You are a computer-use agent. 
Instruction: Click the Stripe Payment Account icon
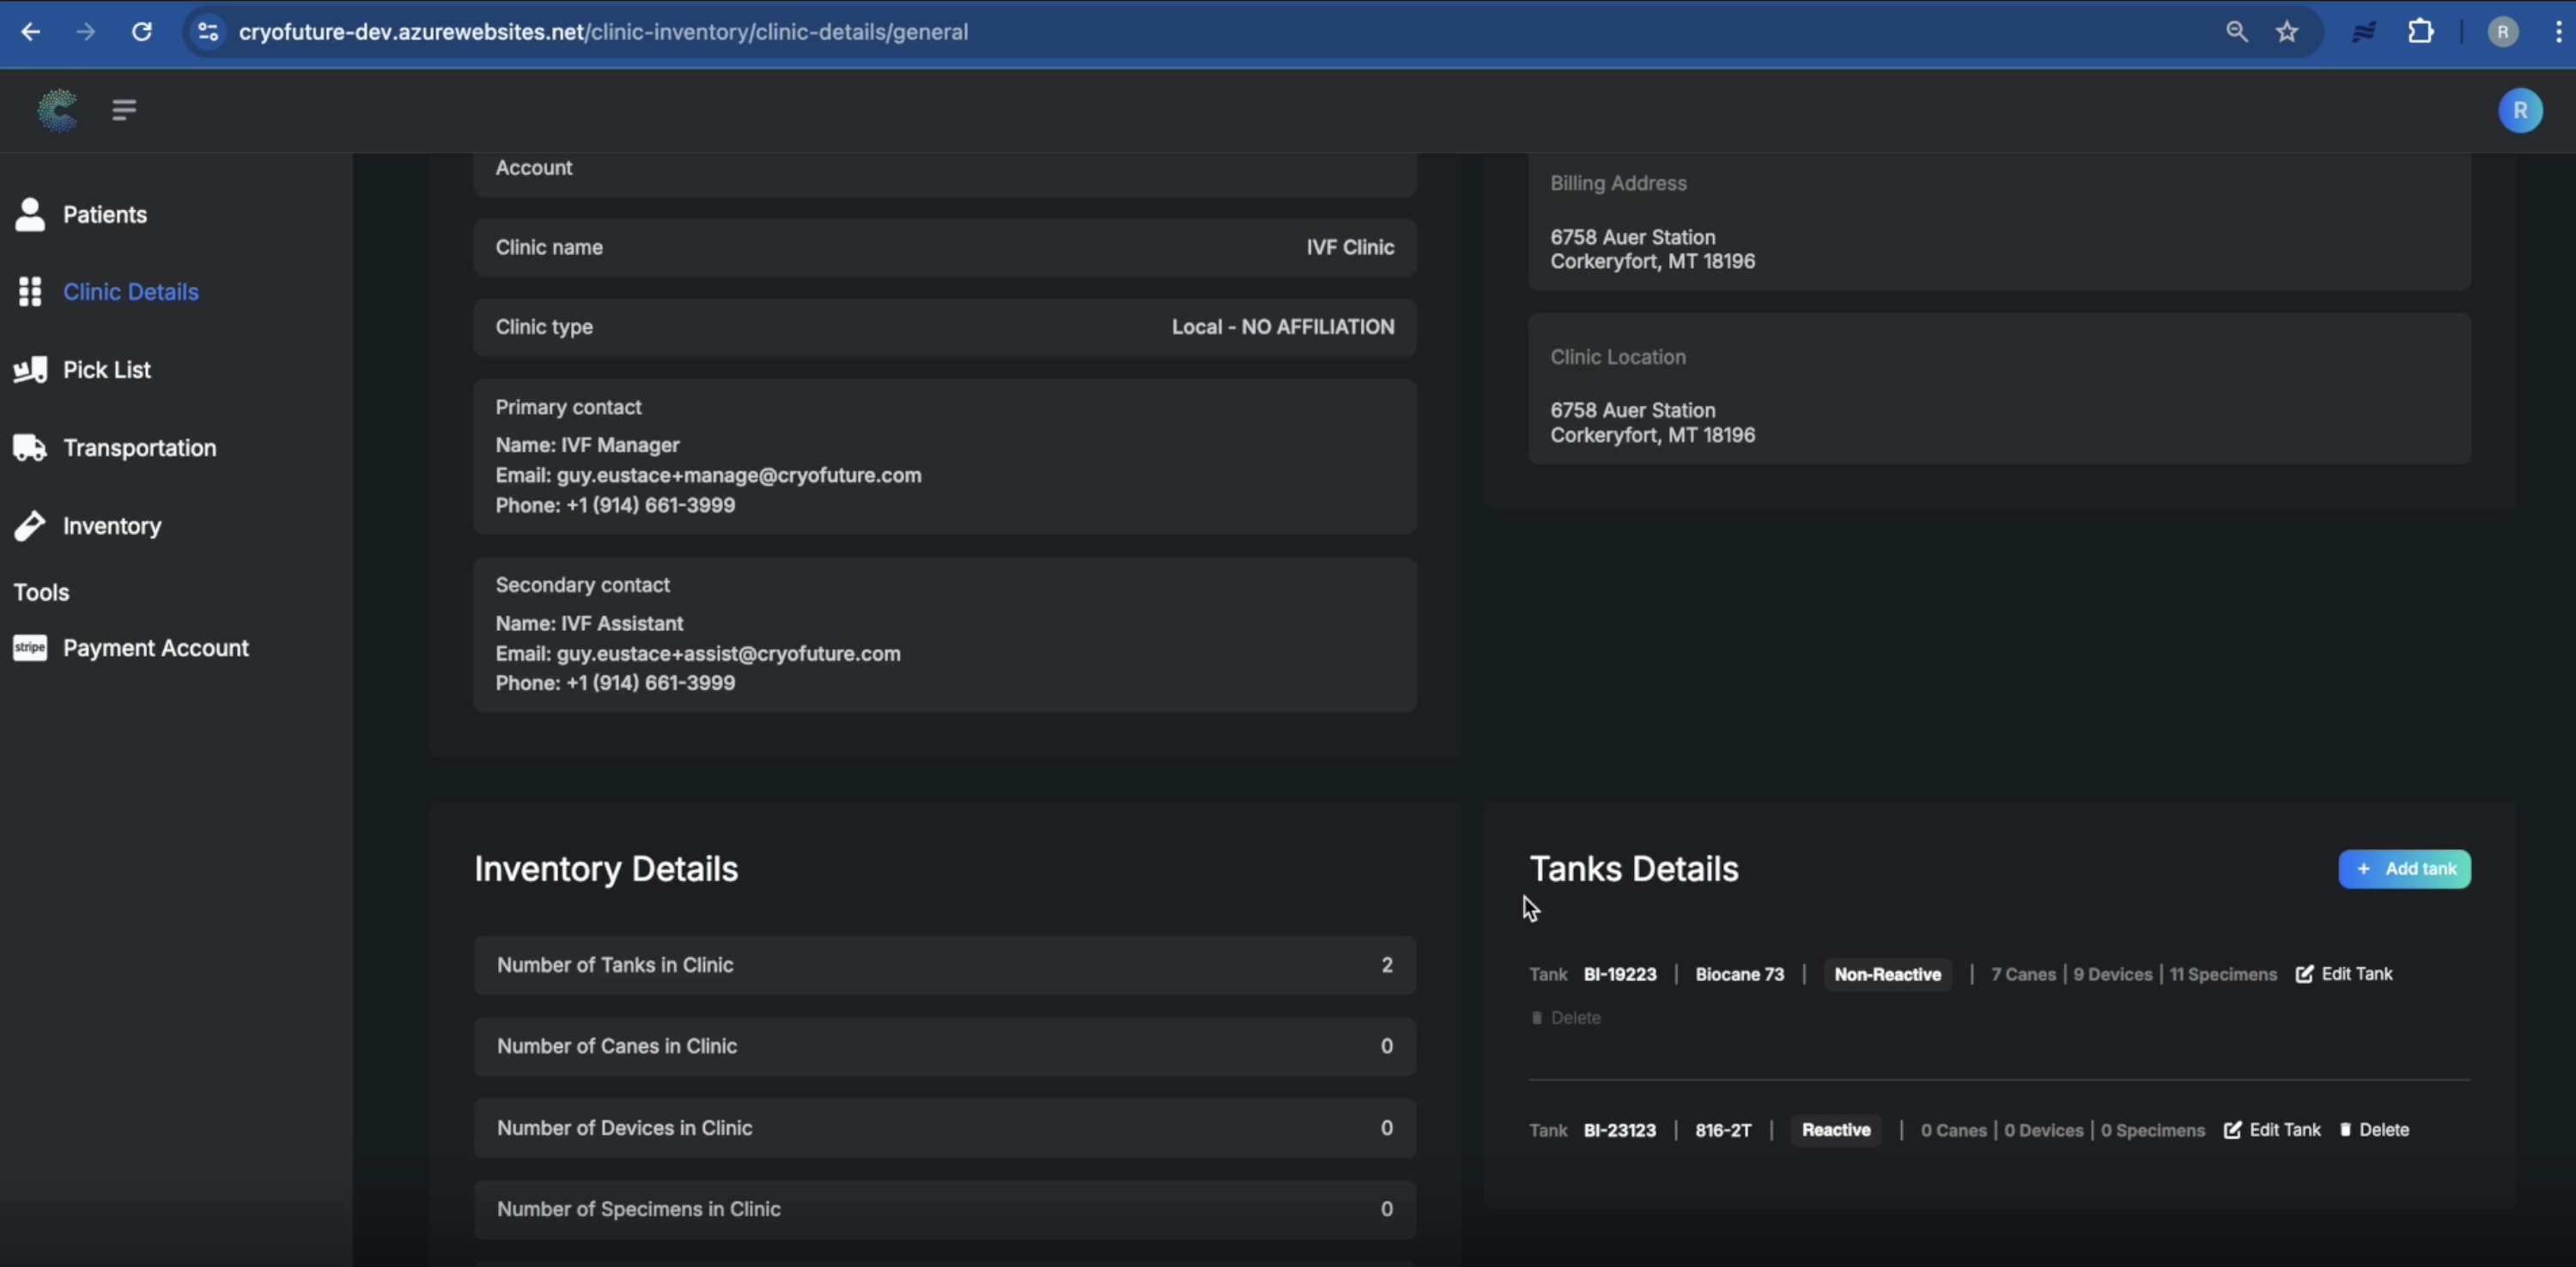[30, 648]
